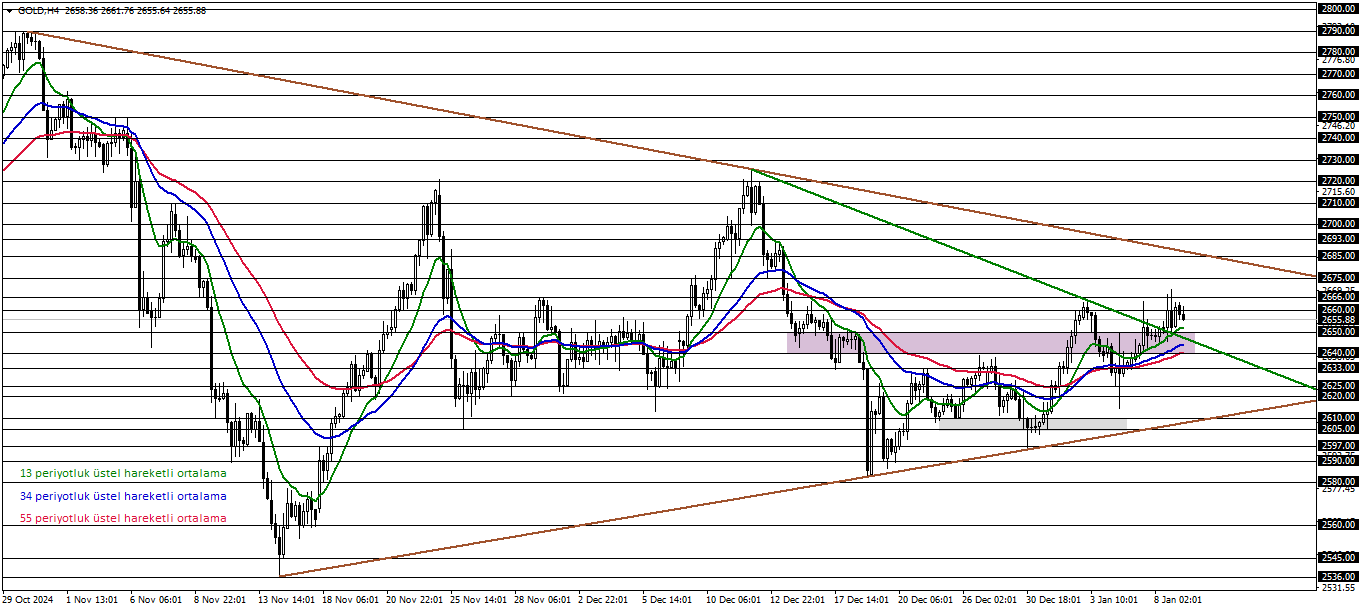Click the 6 Nov 06:01 time label
The width and height of the screenshot is (1362, 611).
[156, 600]
